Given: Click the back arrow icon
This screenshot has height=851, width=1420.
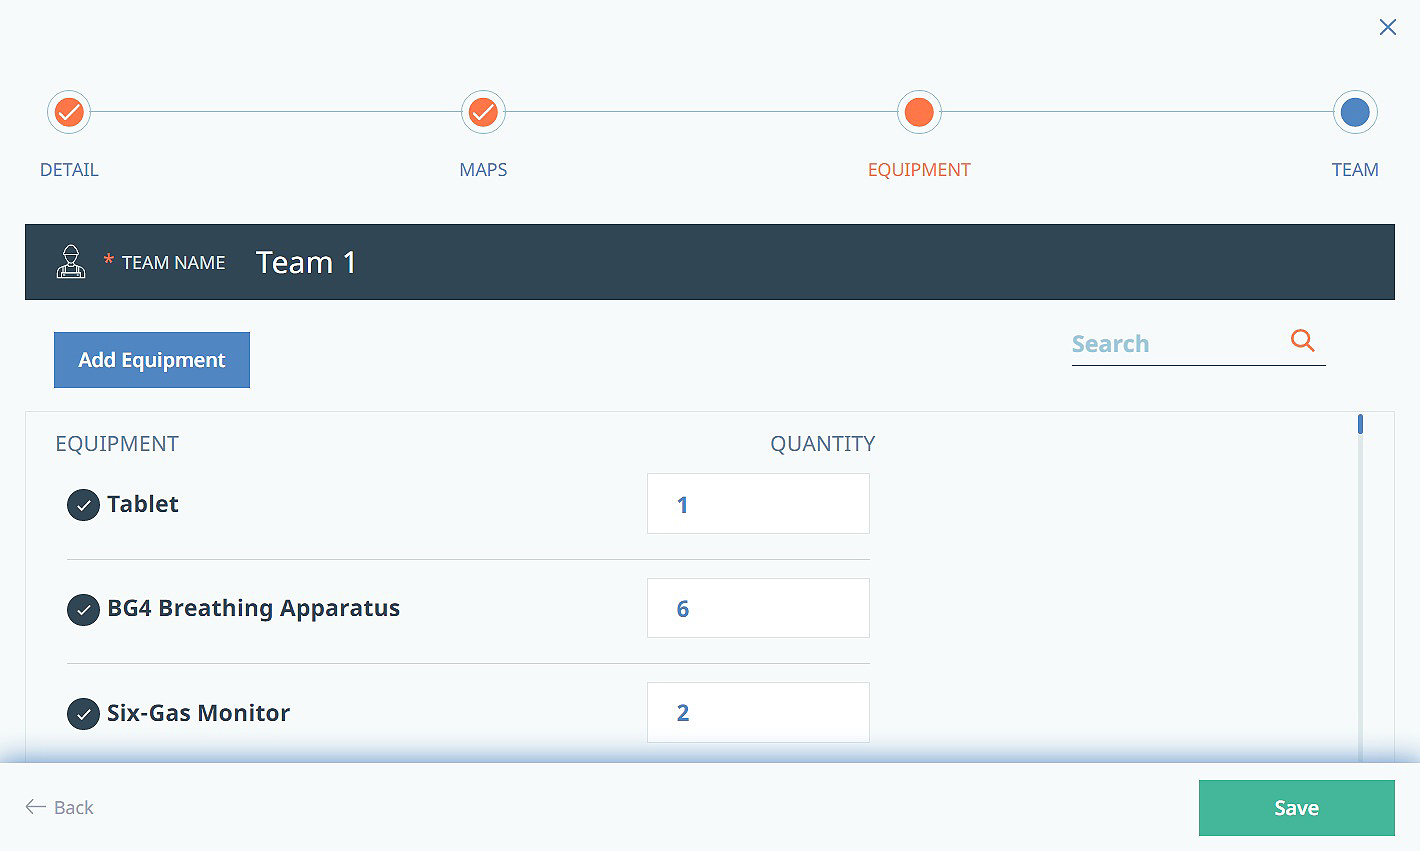Looking at the screenshot, I should [x=36, y=807].
